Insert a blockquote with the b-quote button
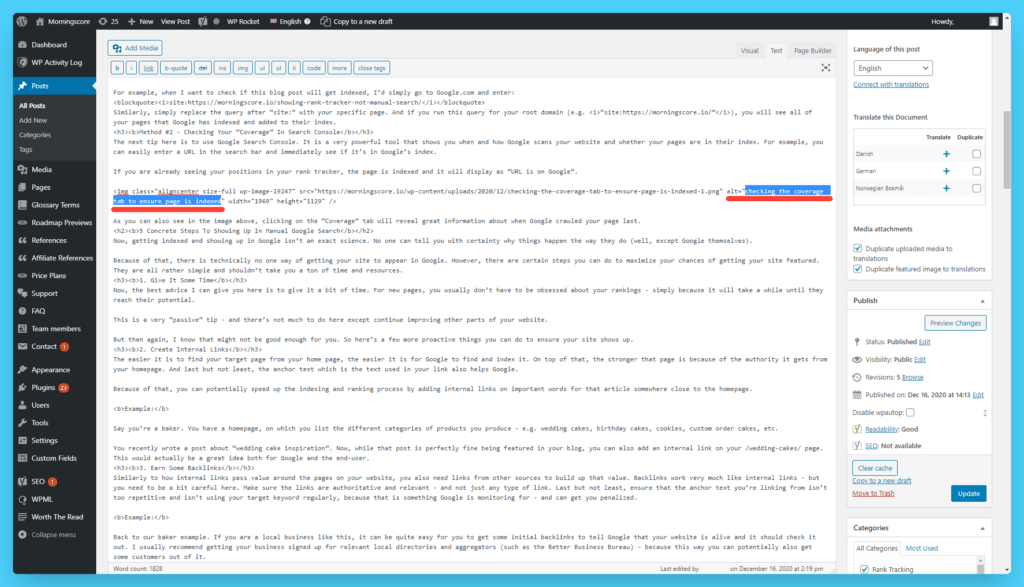Screen dimensions: 1024x587 [176, 67]
